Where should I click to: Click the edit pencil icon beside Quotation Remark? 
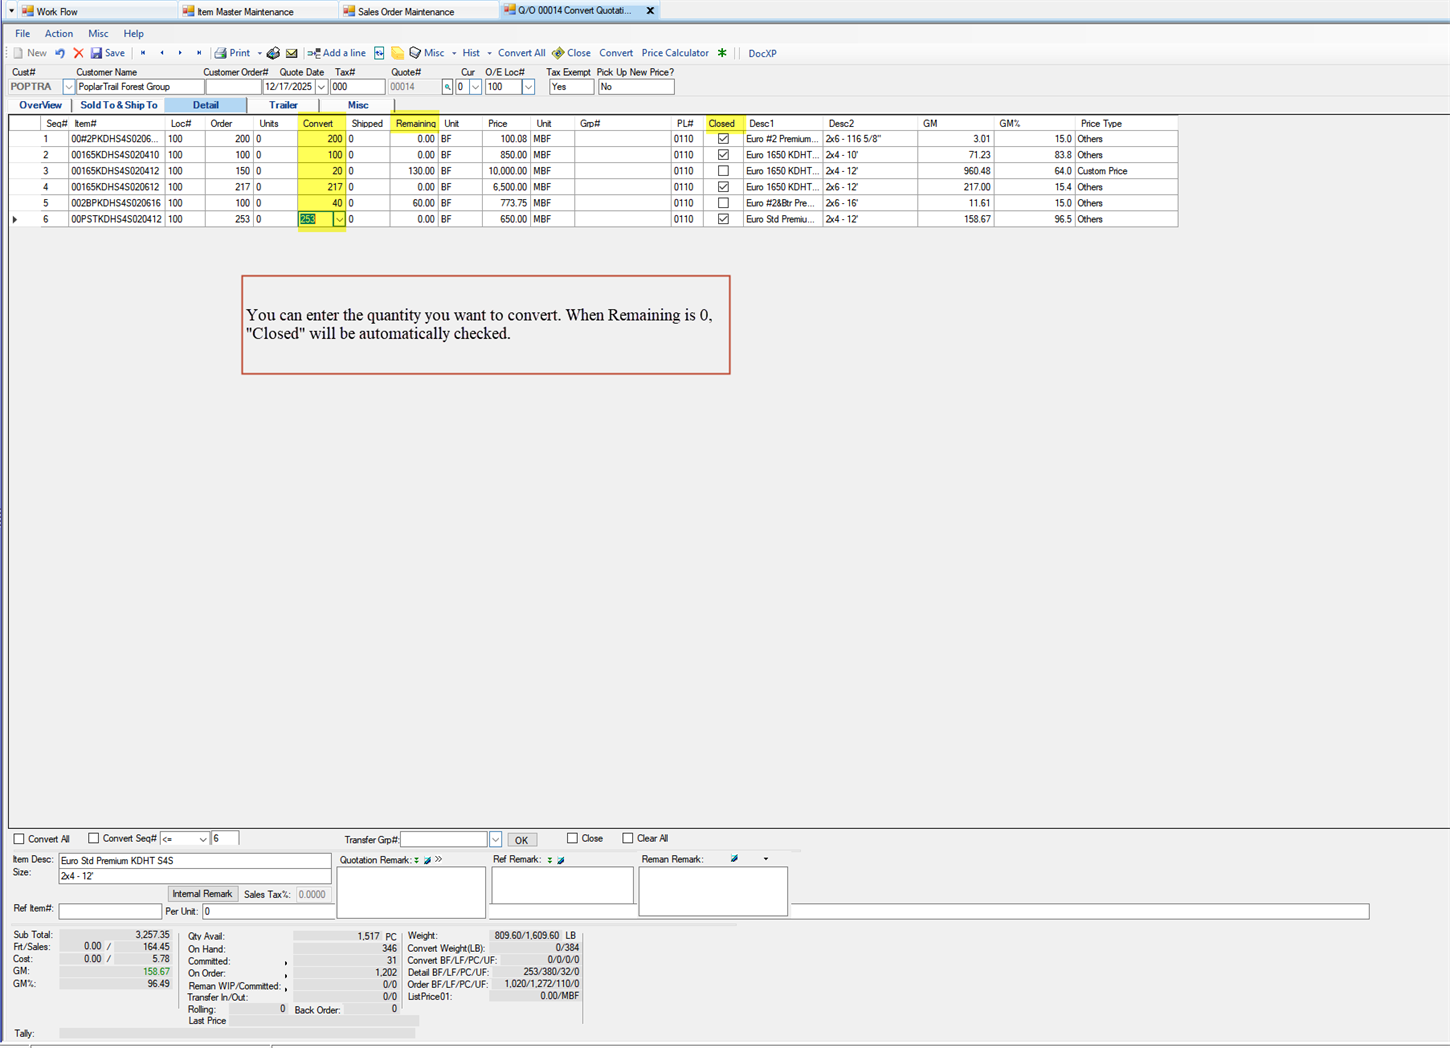(427, 859)
